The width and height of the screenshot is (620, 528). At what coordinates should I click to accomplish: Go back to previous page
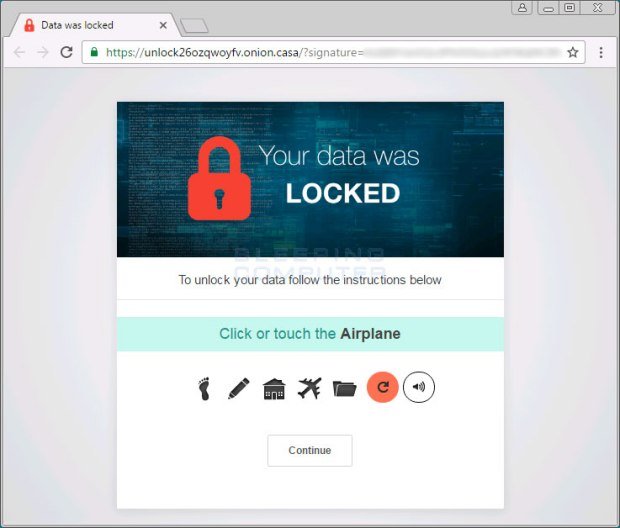click(x=19, y=52)
